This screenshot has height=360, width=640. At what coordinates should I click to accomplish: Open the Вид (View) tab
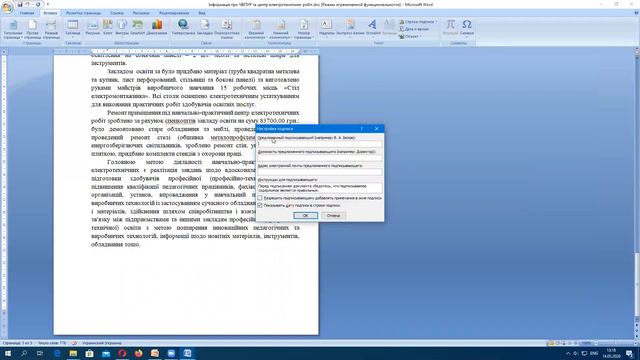click(x=202, y=13)
